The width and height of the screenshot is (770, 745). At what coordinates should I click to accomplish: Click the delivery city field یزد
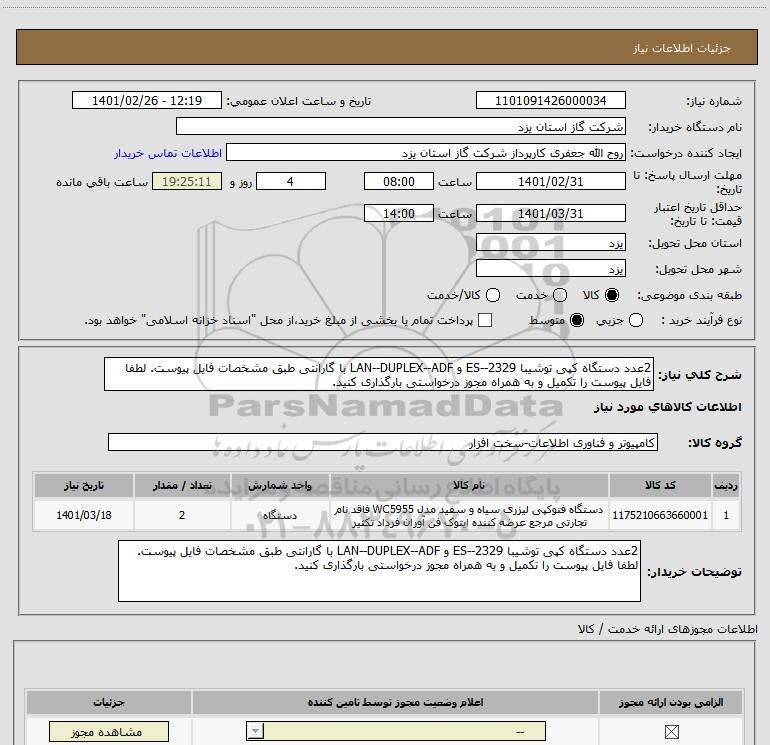(550, 269)
